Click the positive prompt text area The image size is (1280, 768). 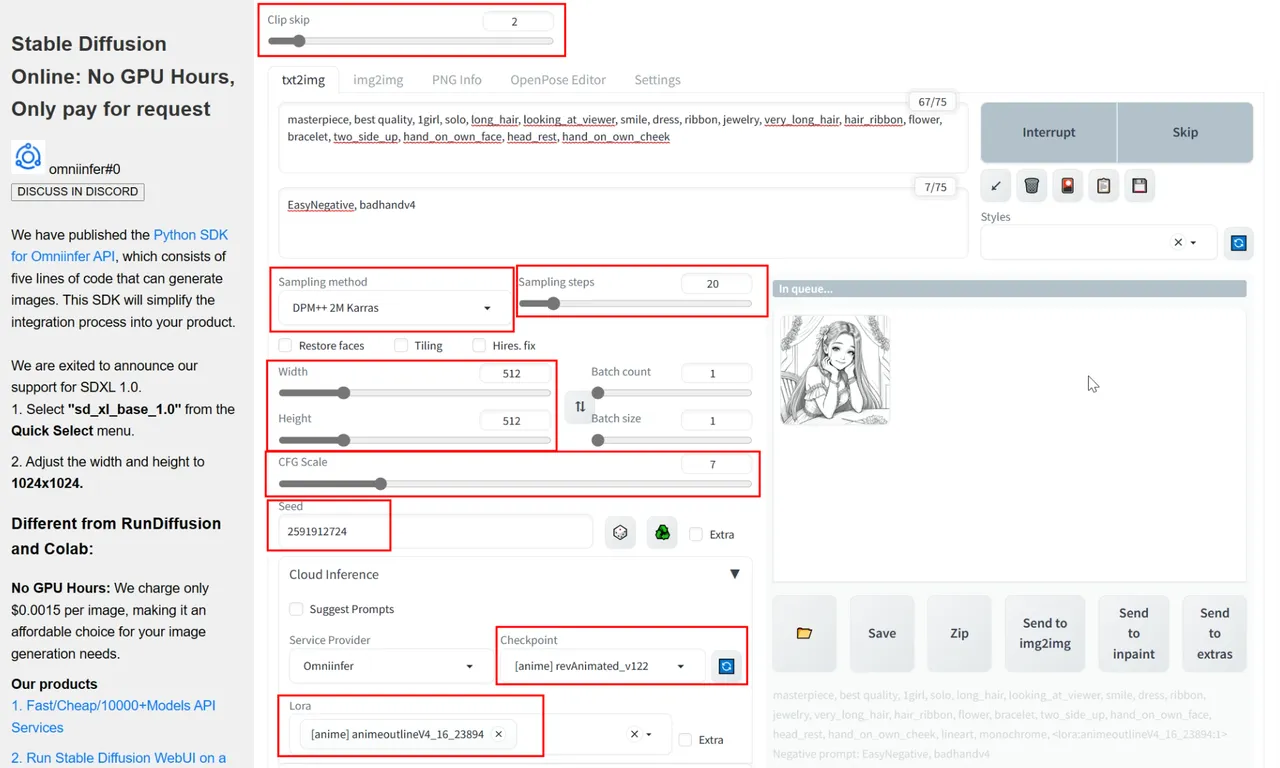pyautogui.click(x=622, y=137)
